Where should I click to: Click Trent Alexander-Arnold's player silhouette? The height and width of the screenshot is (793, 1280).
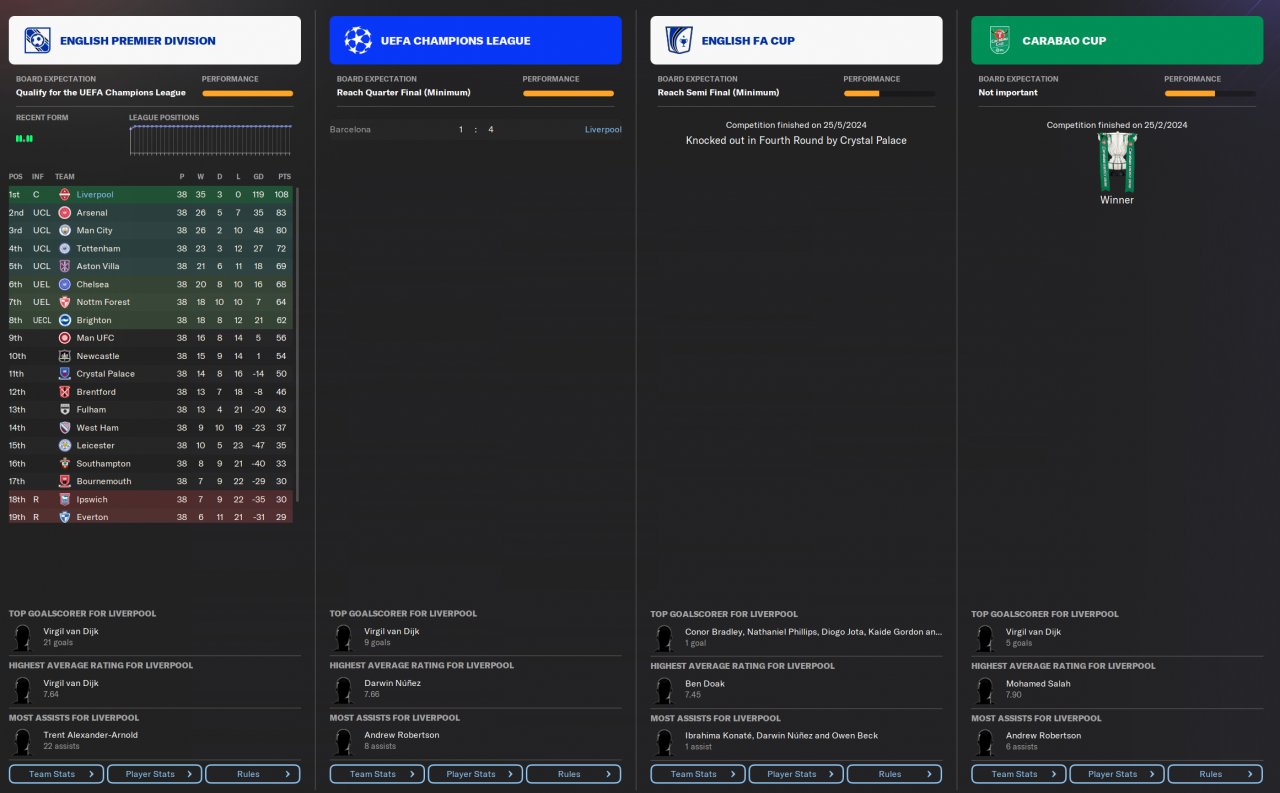click(22, 741)
